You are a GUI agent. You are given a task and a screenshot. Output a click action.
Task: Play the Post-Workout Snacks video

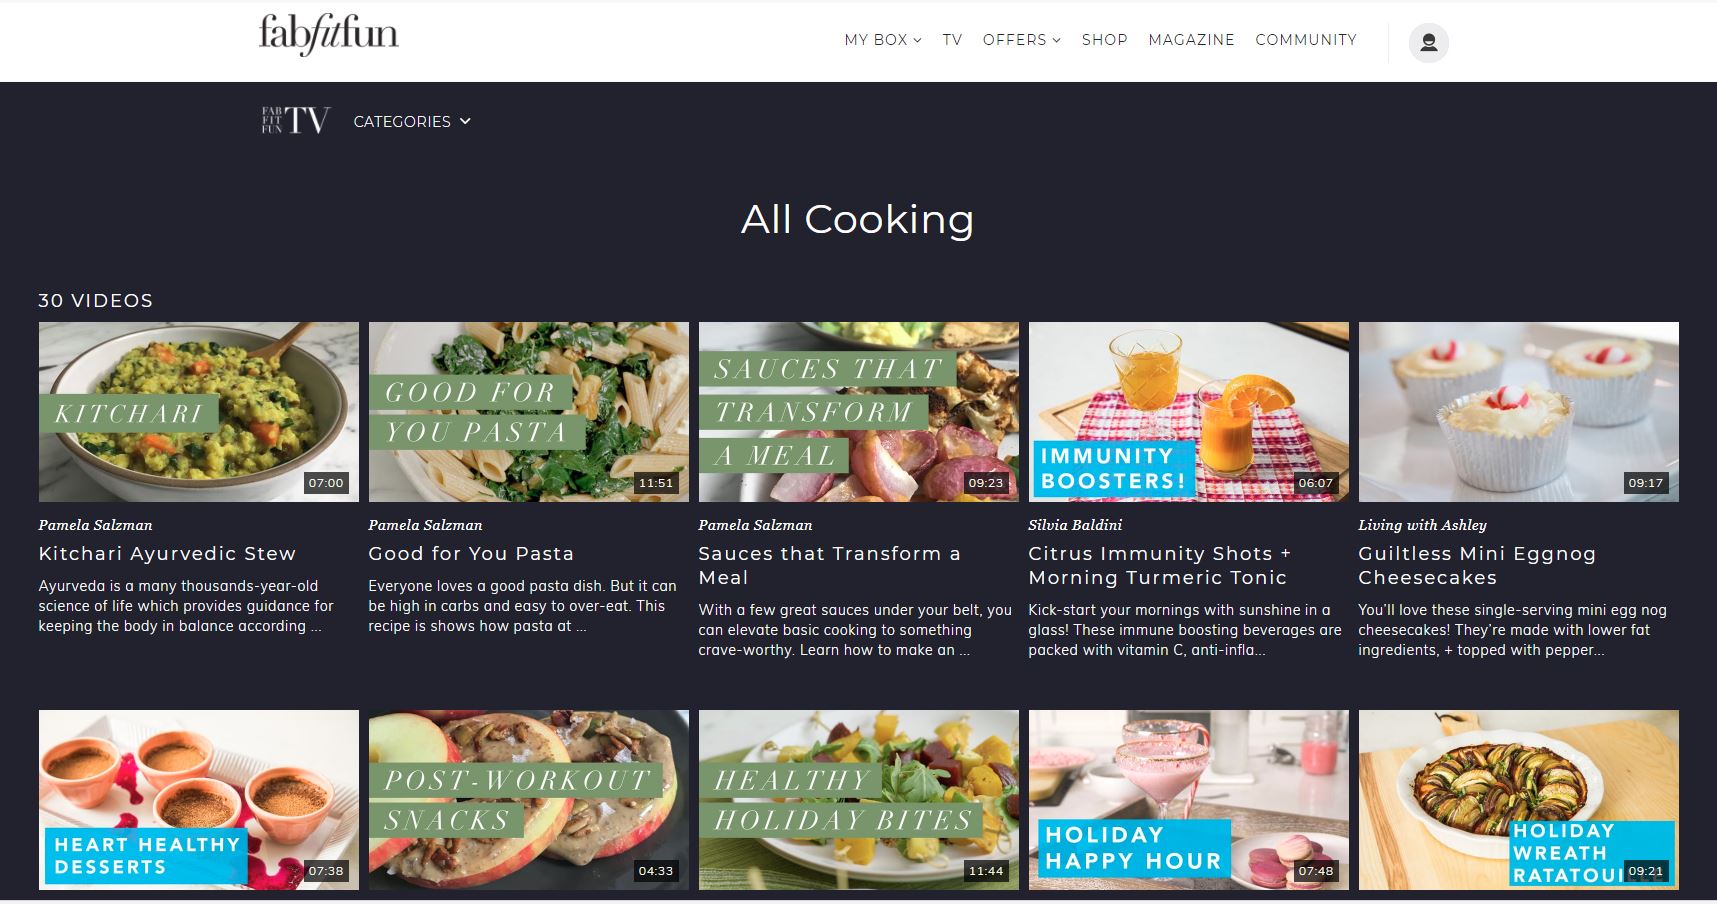pyautogui.click(x=528, y=800)
